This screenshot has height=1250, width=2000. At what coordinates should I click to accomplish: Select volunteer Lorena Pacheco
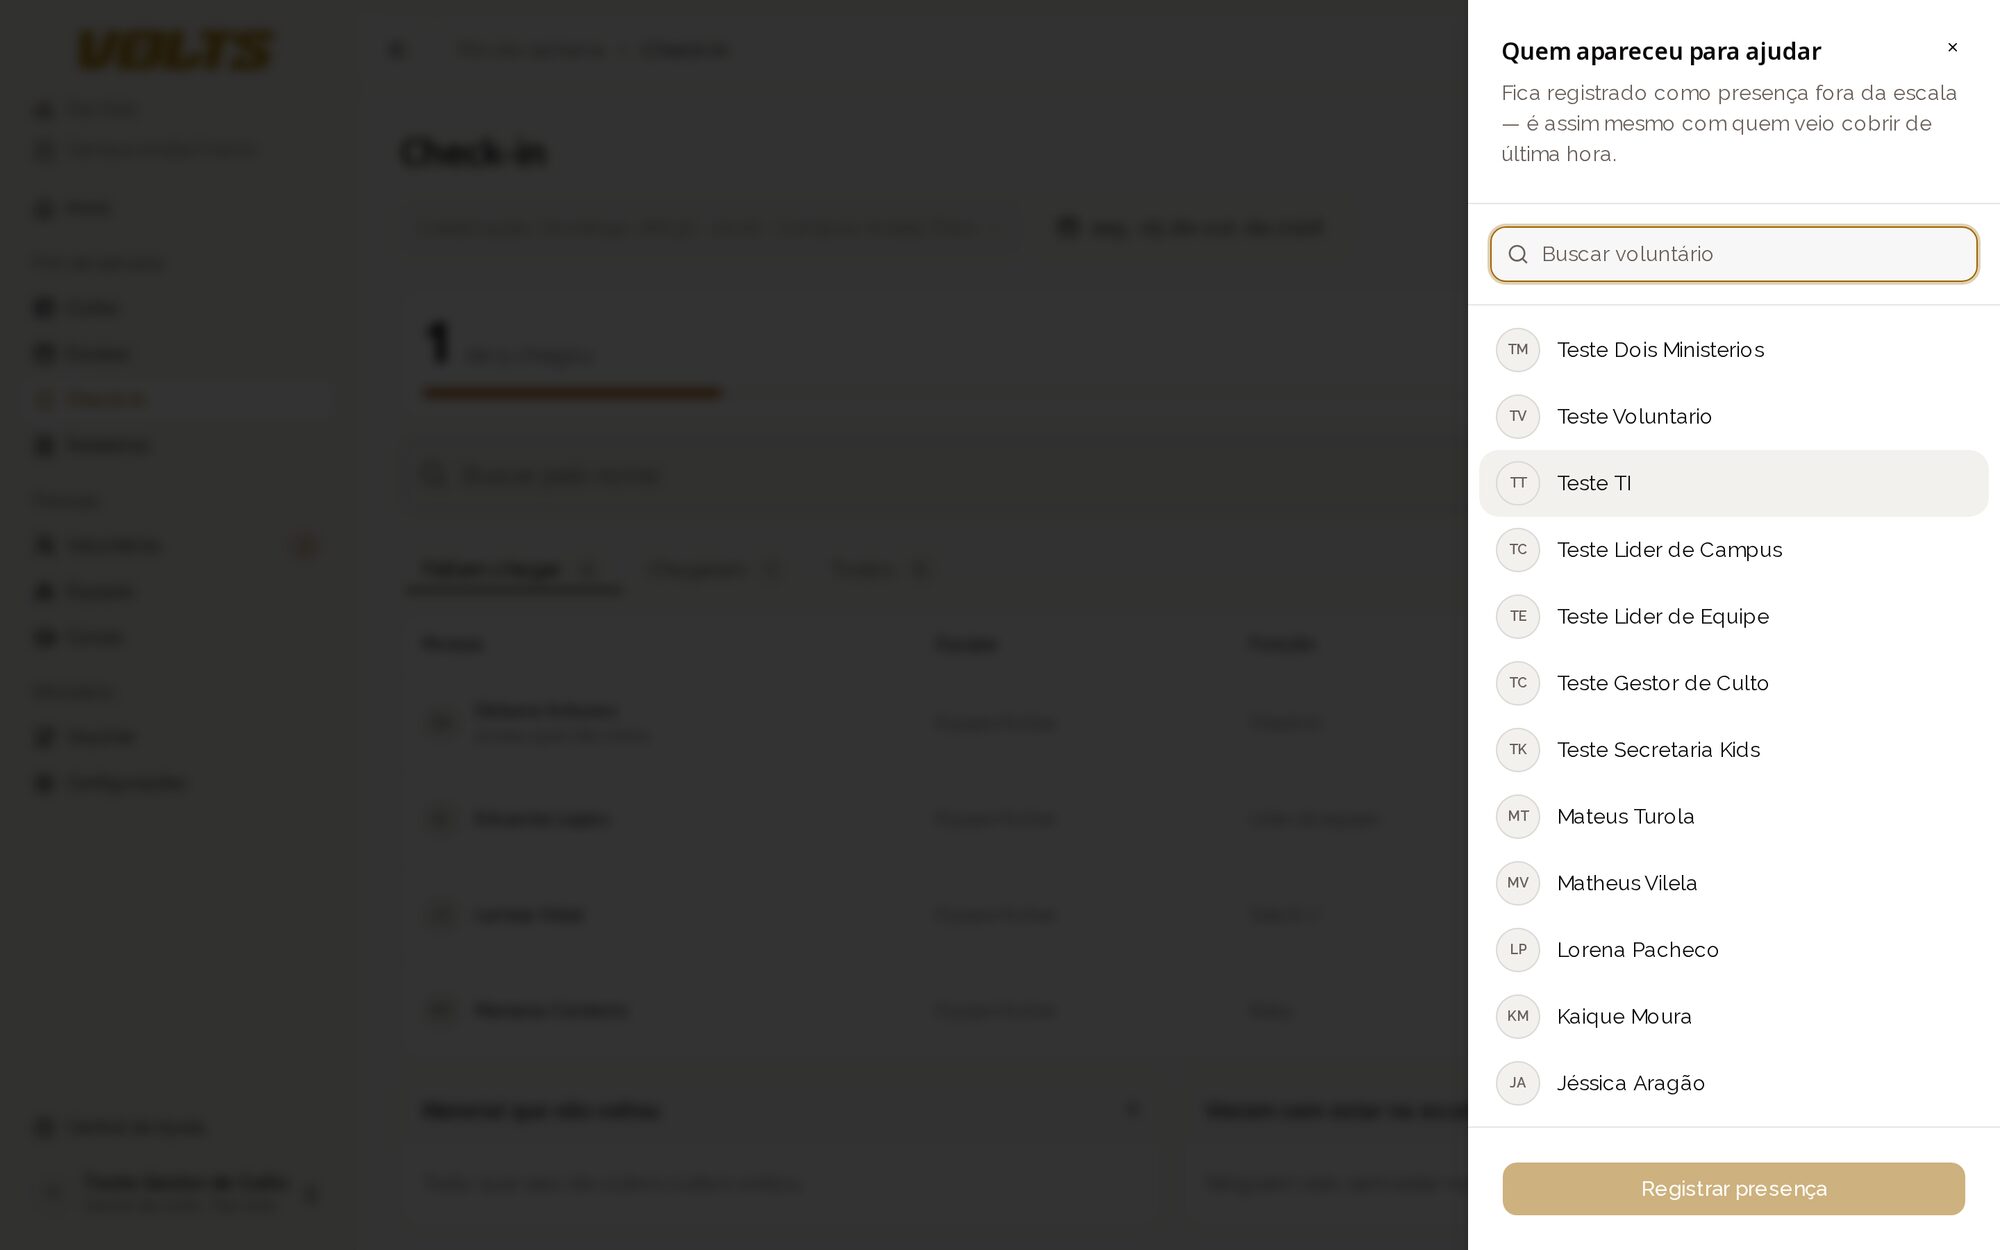(x=1733, y=950)
